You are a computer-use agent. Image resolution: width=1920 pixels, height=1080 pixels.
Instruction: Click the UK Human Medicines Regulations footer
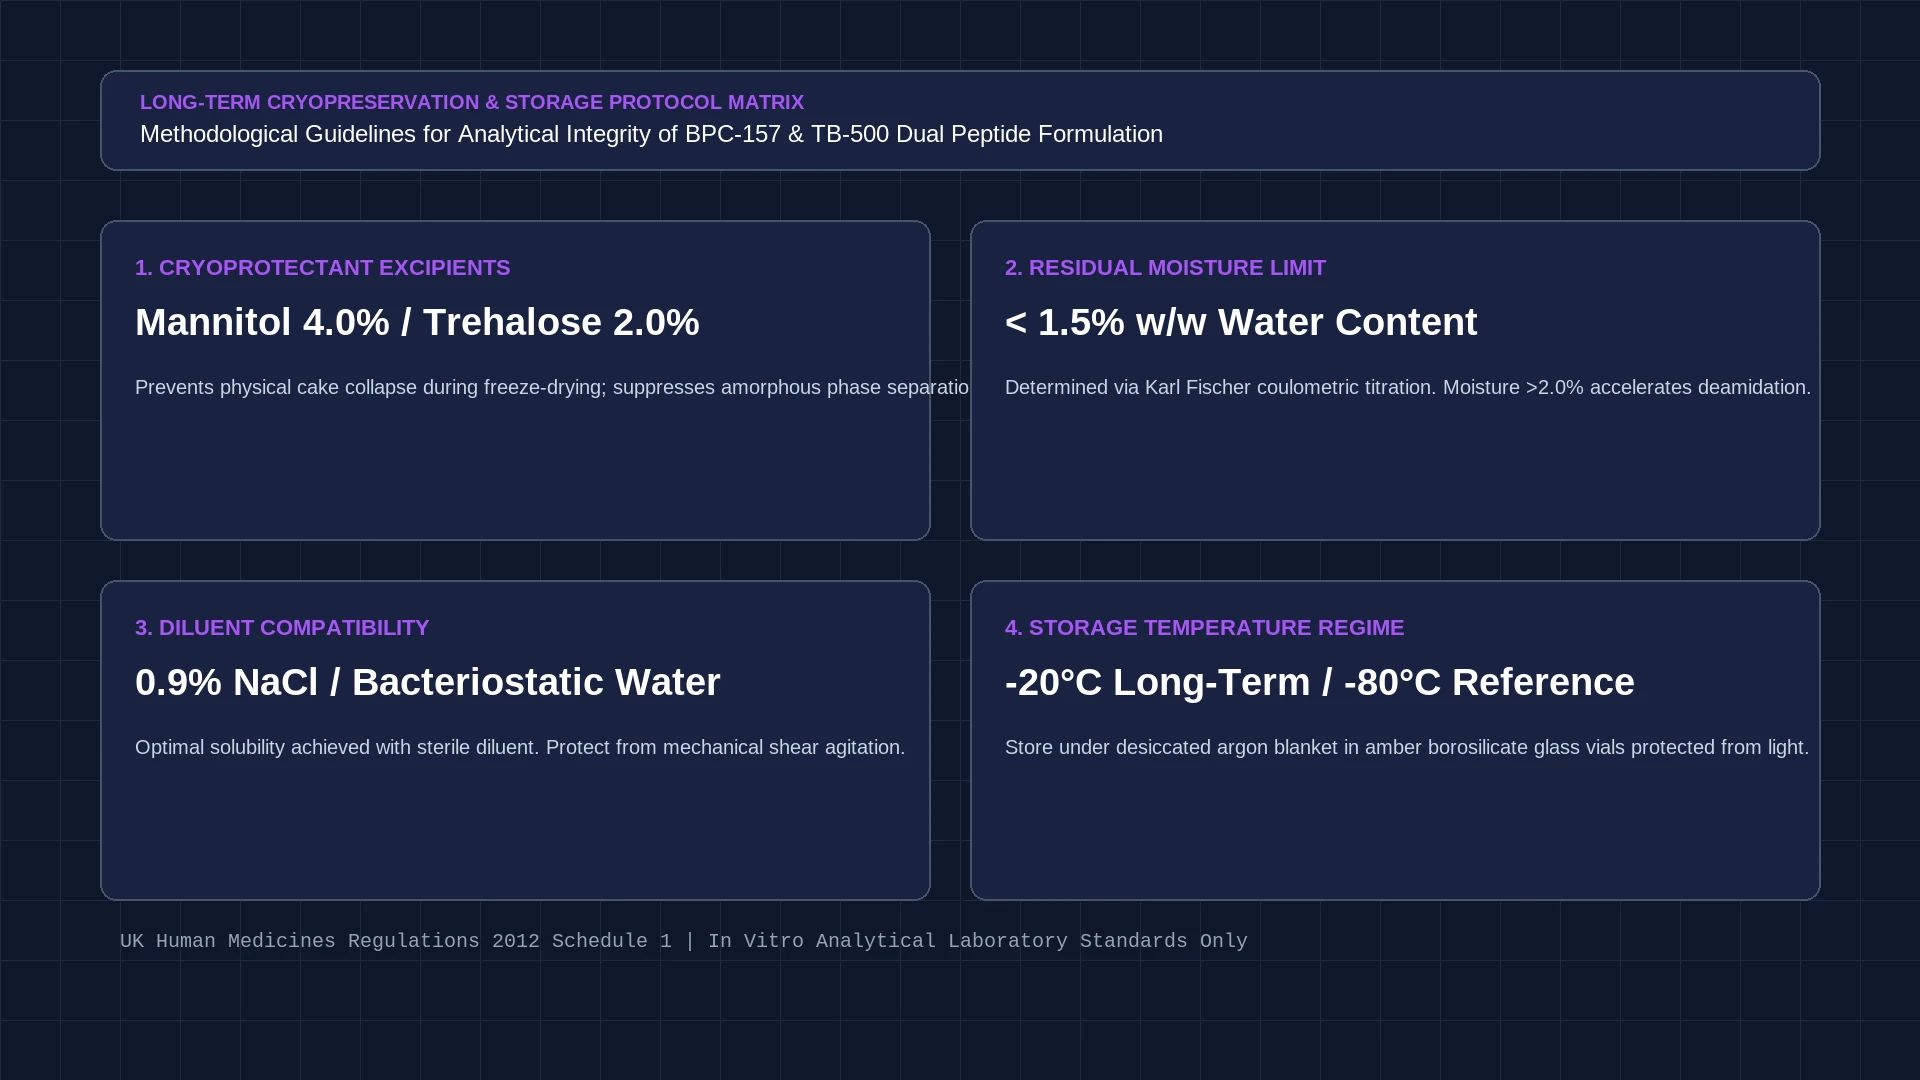[x=684, y=941]
